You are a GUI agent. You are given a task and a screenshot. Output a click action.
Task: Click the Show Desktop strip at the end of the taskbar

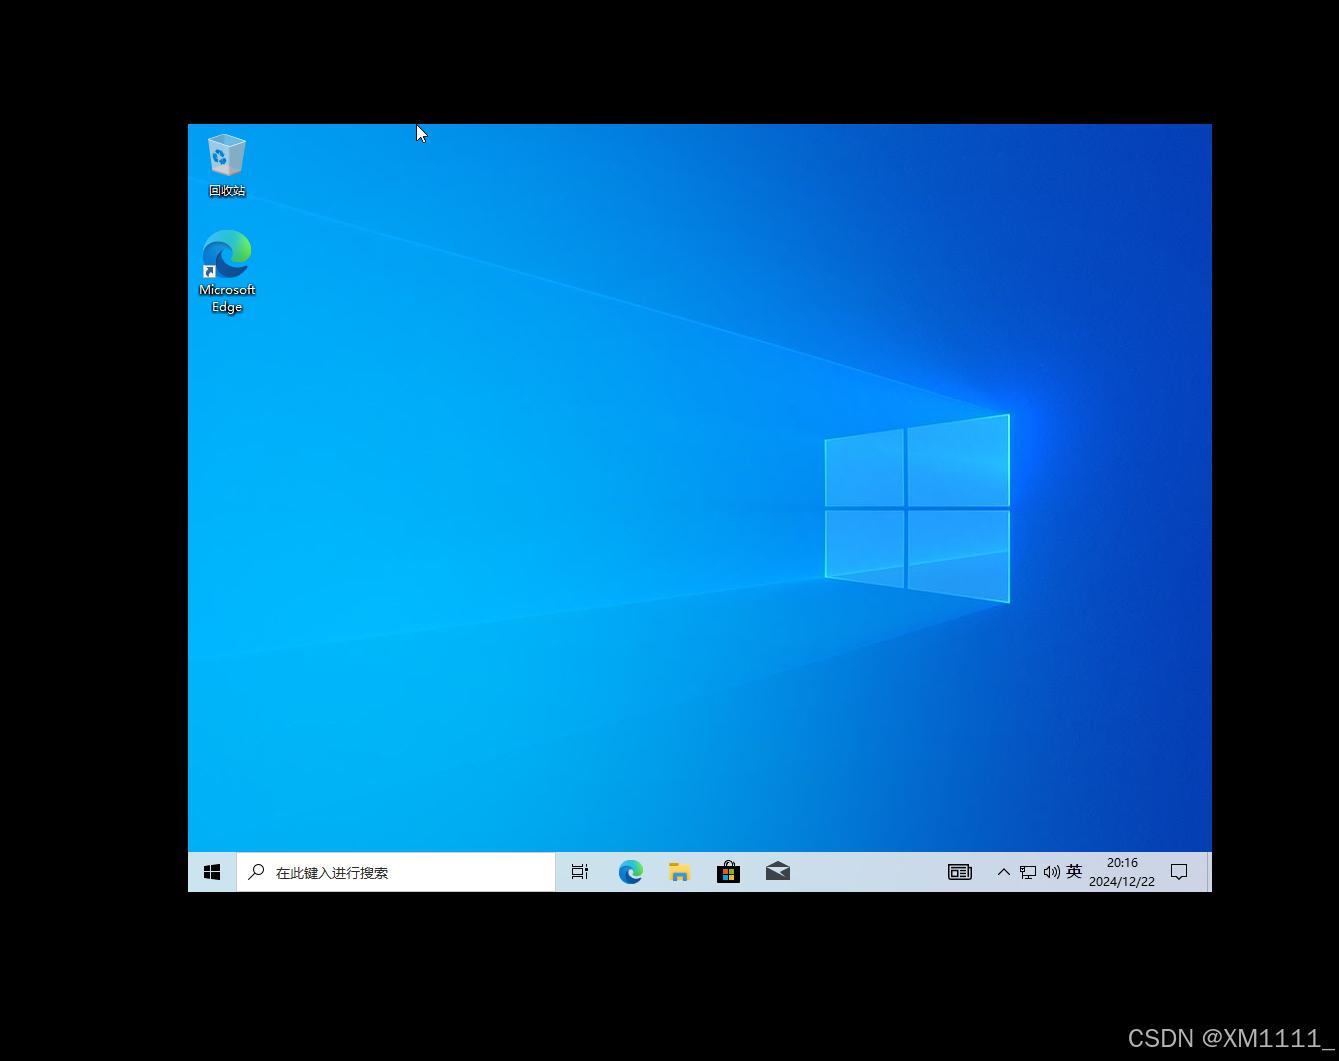pos(1209,872)
